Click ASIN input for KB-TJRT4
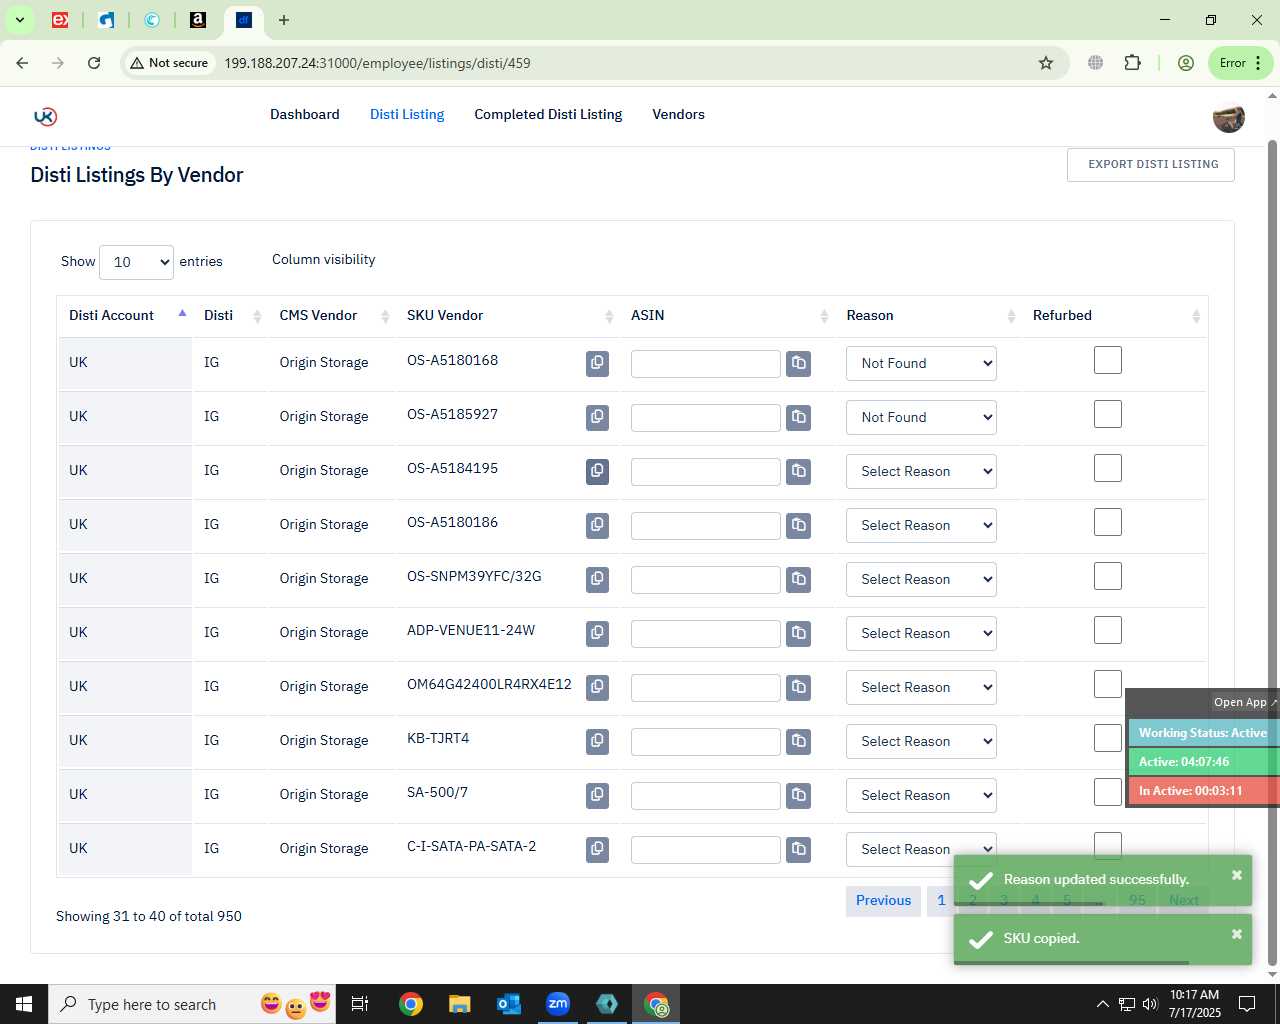Viewport: 1280px width, 1024px height. click(x=706, y=742)
